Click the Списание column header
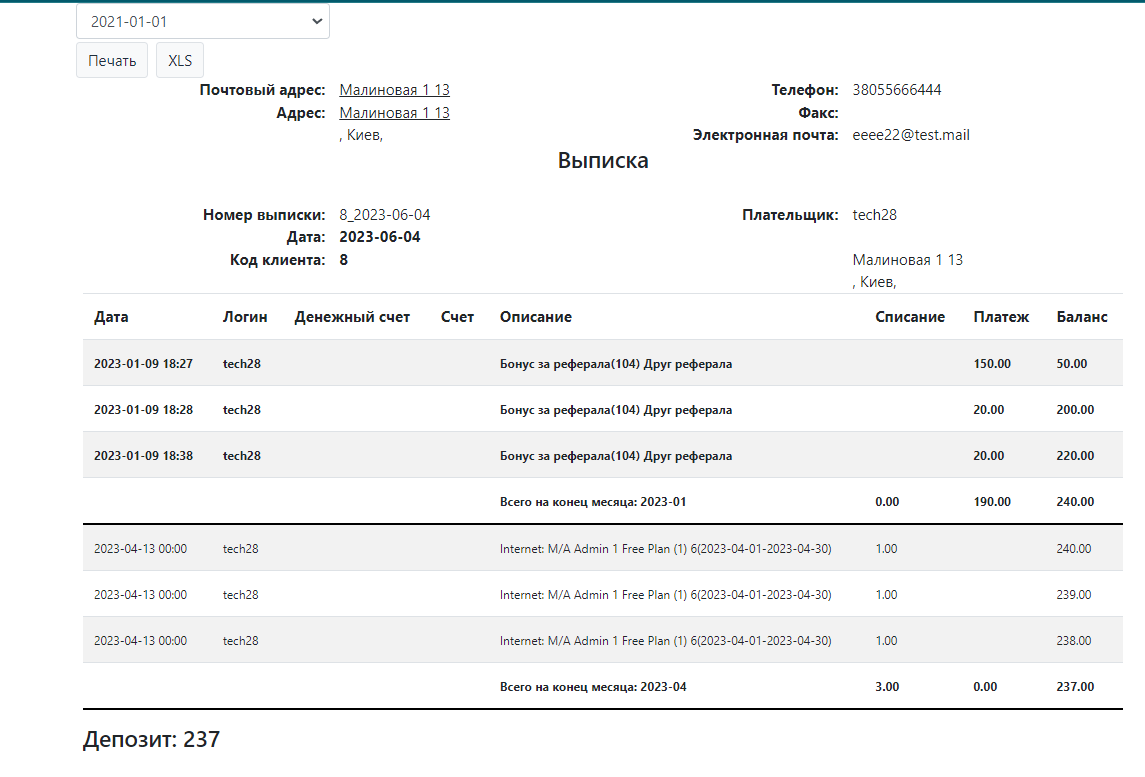The image size is (1145, 777). click(x=909, y=317)
